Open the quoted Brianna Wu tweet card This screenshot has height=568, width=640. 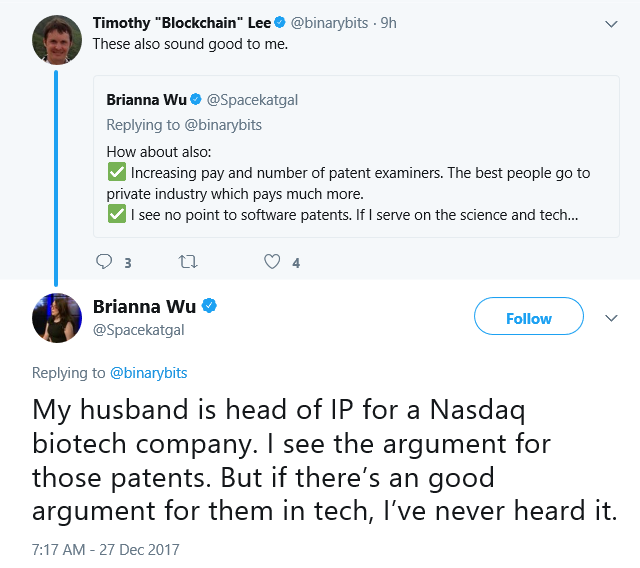(x=356, y=156)
